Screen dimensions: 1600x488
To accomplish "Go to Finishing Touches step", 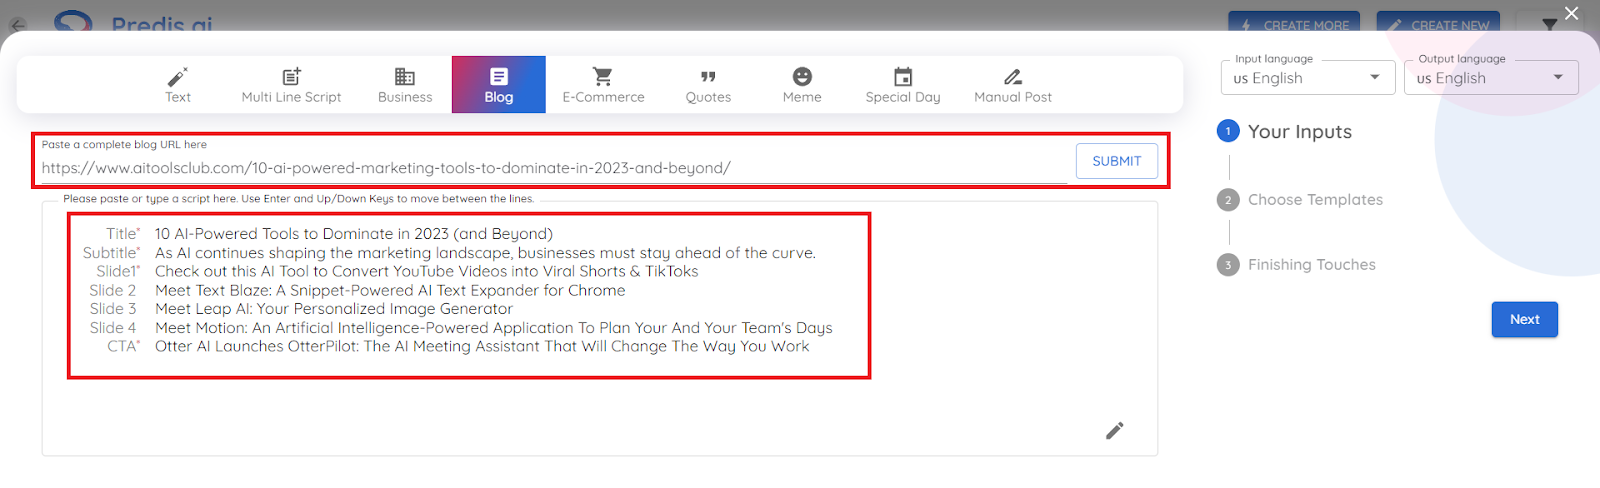I will tap(1297, 265).
